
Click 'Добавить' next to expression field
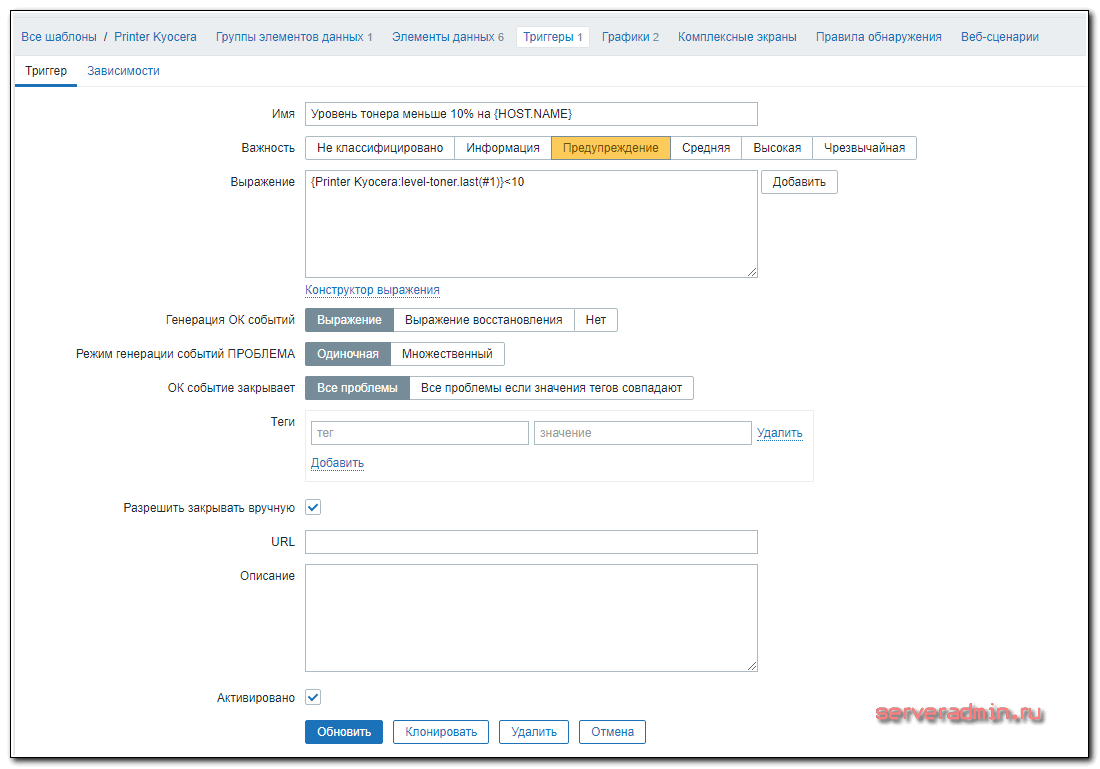click(799, 182)
